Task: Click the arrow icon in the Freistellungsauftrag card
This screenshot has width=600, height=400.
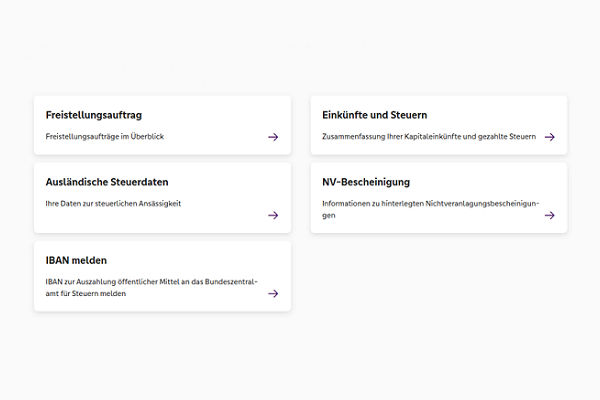Action: [x=273, y=137]
